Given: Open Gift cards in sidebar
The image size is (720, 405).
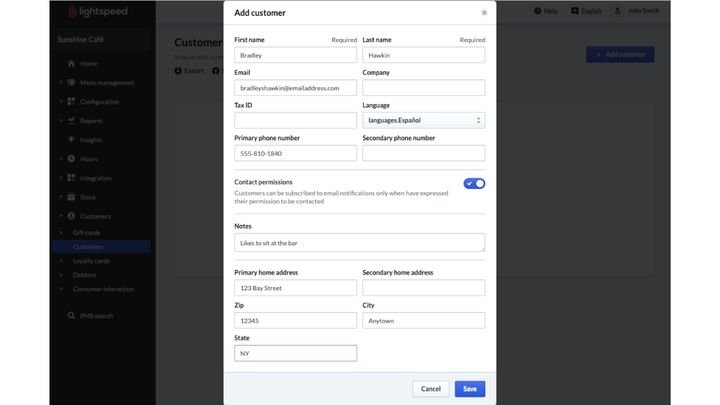Looking at the screenshot, I should point(86,233).
